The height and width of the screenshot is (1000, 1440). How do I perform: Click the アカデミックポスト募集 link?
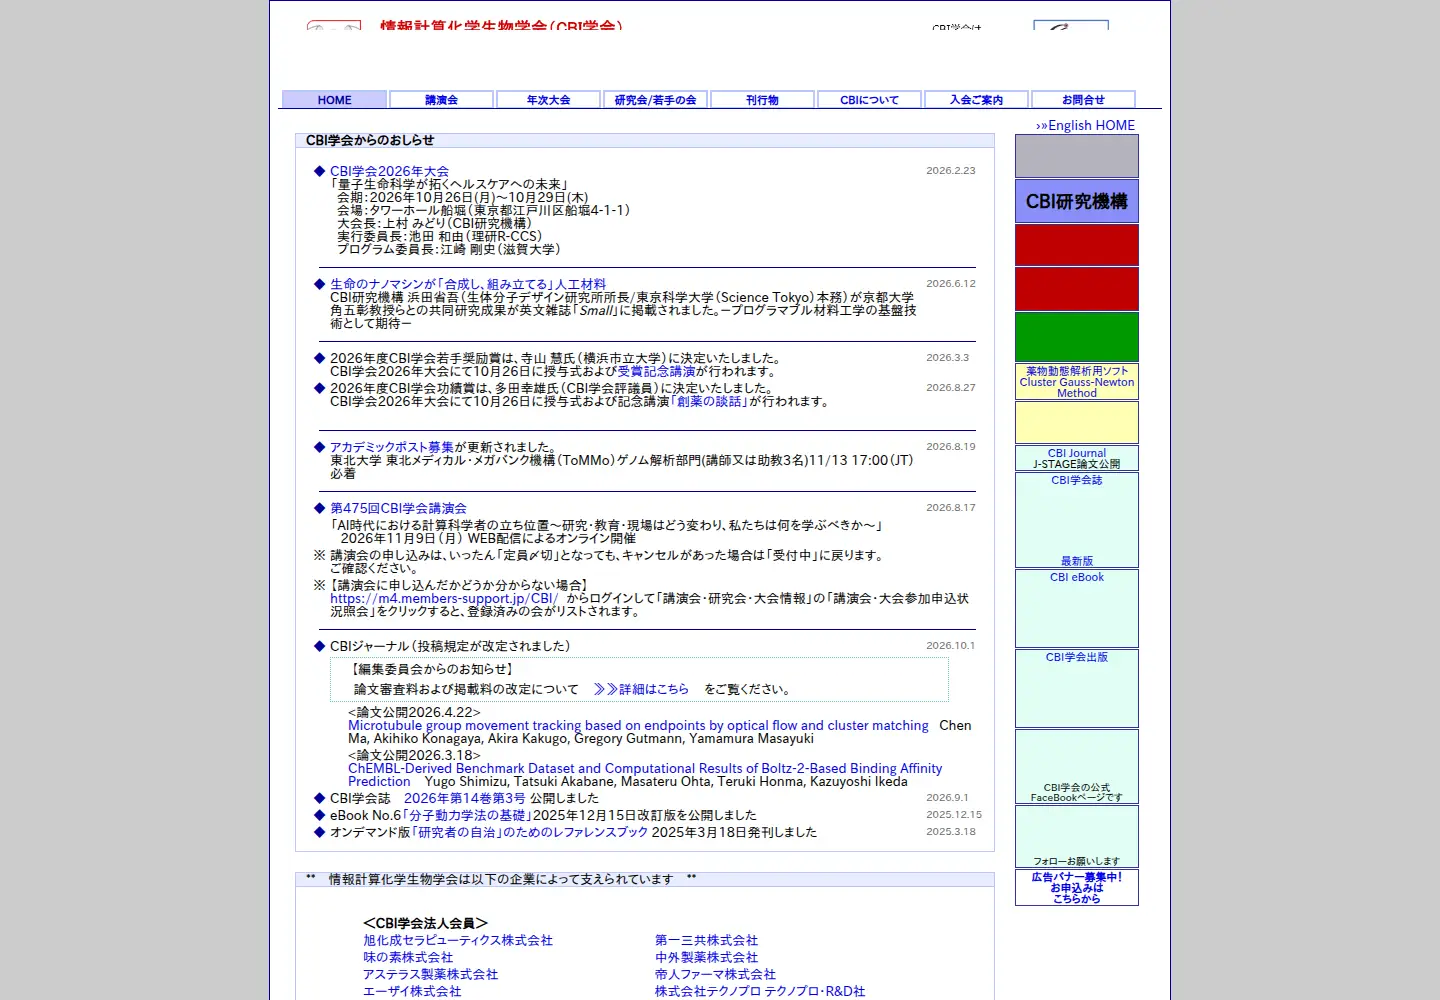[x=392, y=447]
